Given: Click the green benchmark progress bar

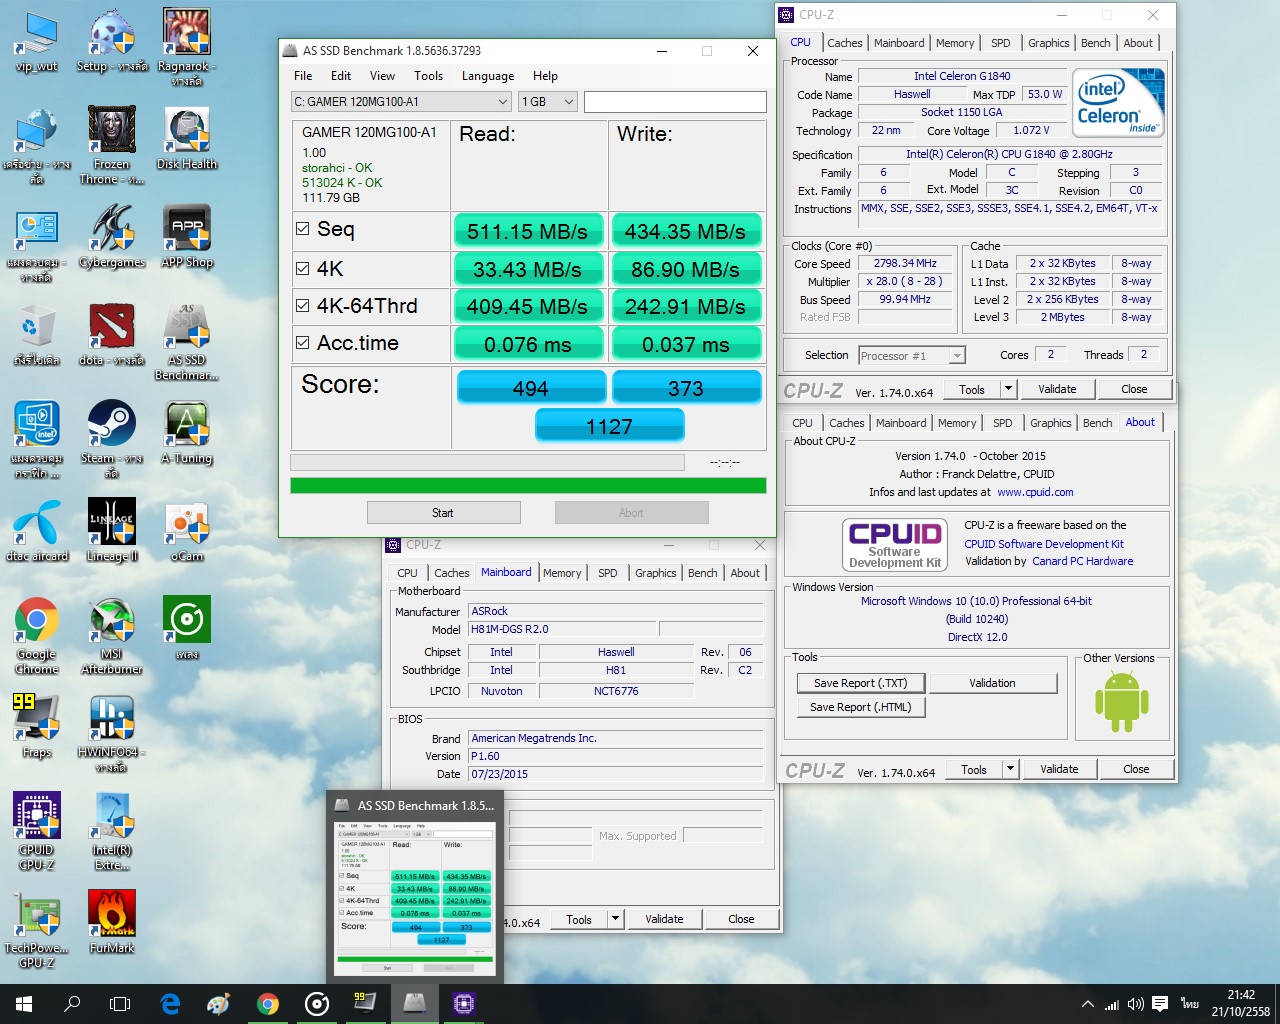Looking at the screenshot, I should click(x=528, y=486).
